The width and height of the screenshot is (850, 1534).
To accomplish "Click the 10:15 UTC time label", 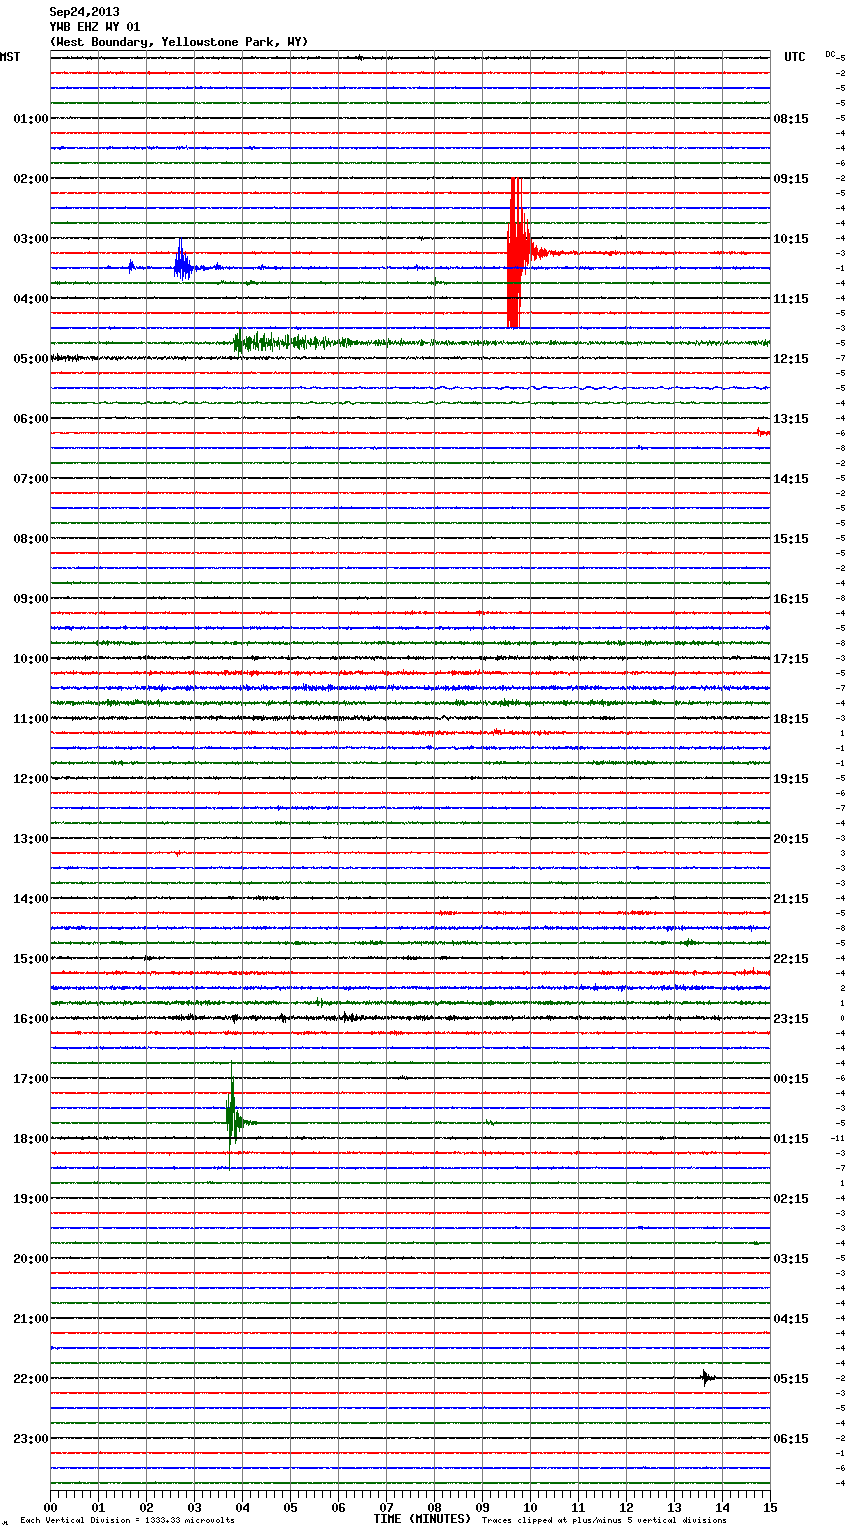I will point(791,238).
